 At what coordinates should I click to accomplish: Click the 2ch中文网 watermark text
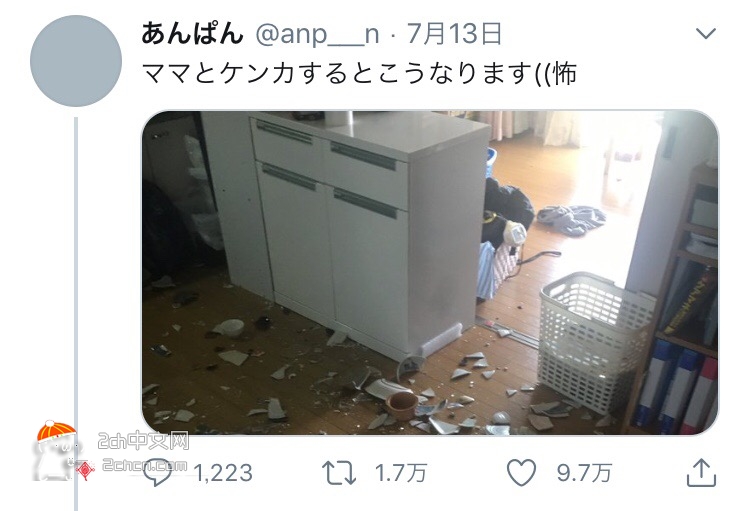tap(143, 441)
